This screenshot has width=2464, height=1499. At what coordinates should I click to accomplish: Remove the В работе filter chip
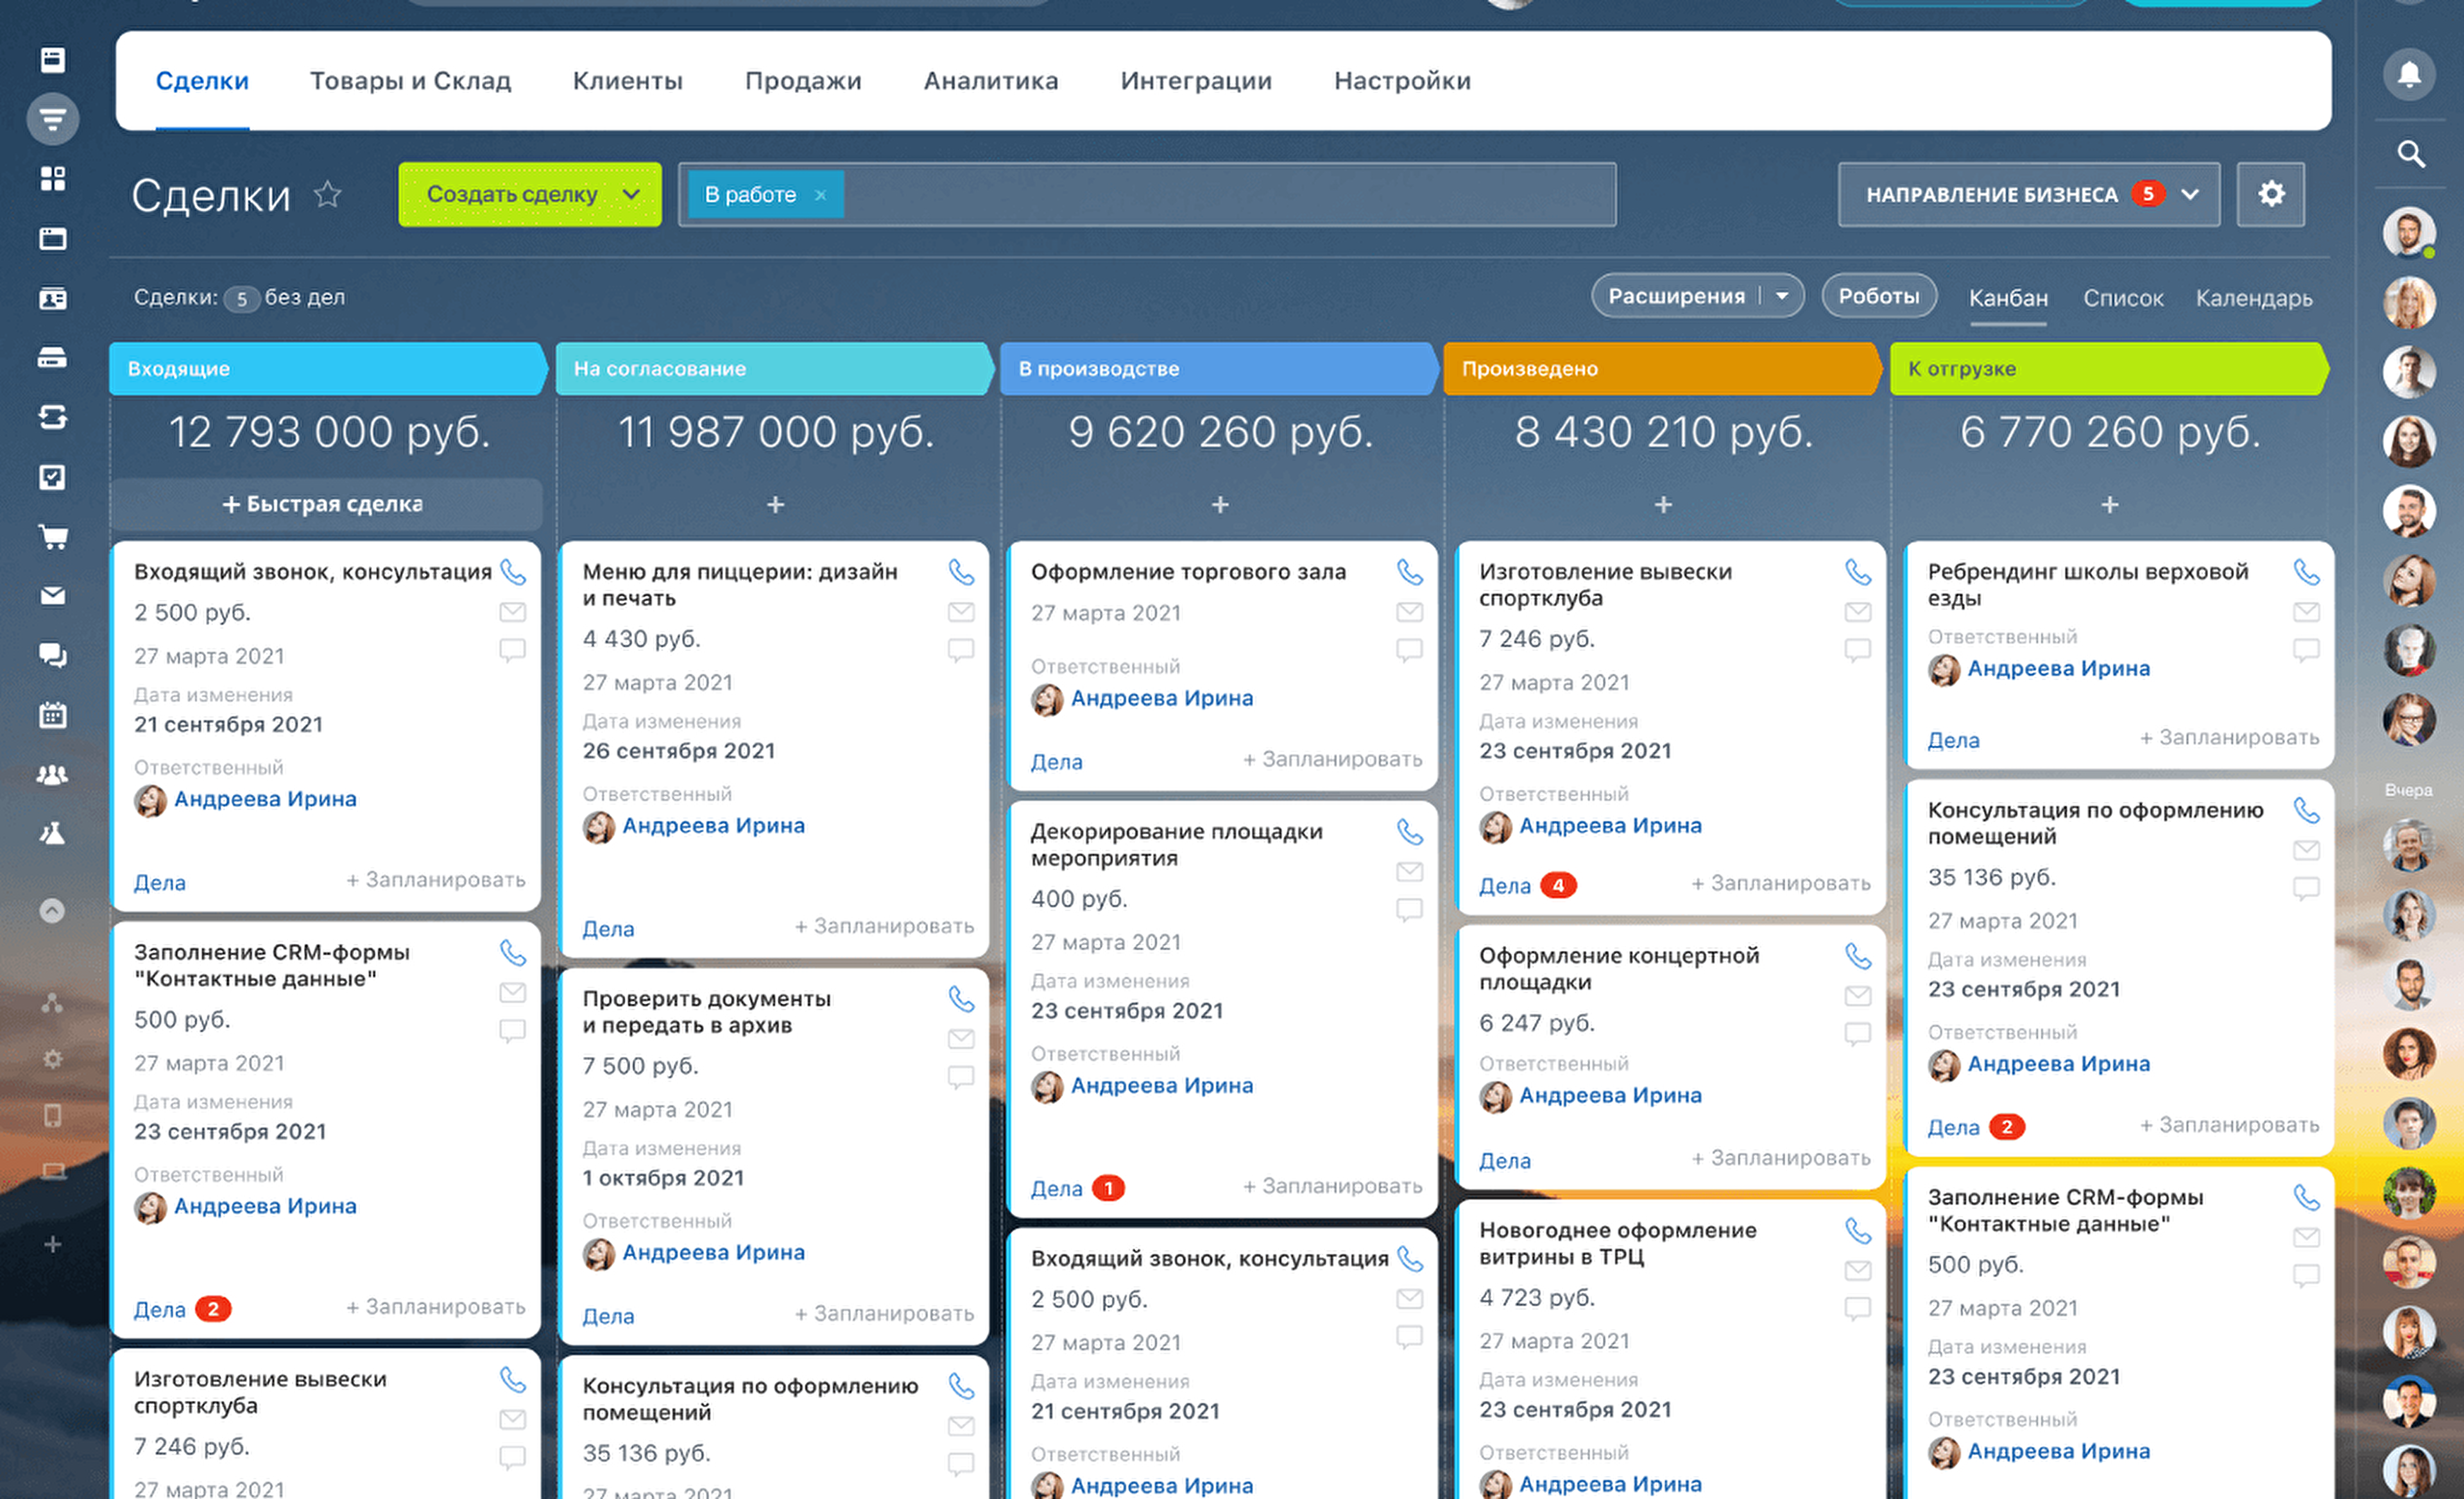point(820,195)
